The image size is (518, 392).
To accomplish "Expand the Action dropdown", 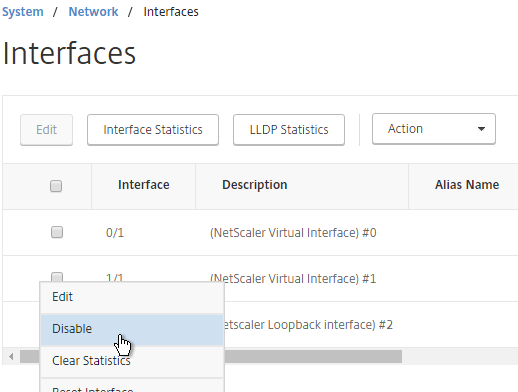I will [434, 129].
